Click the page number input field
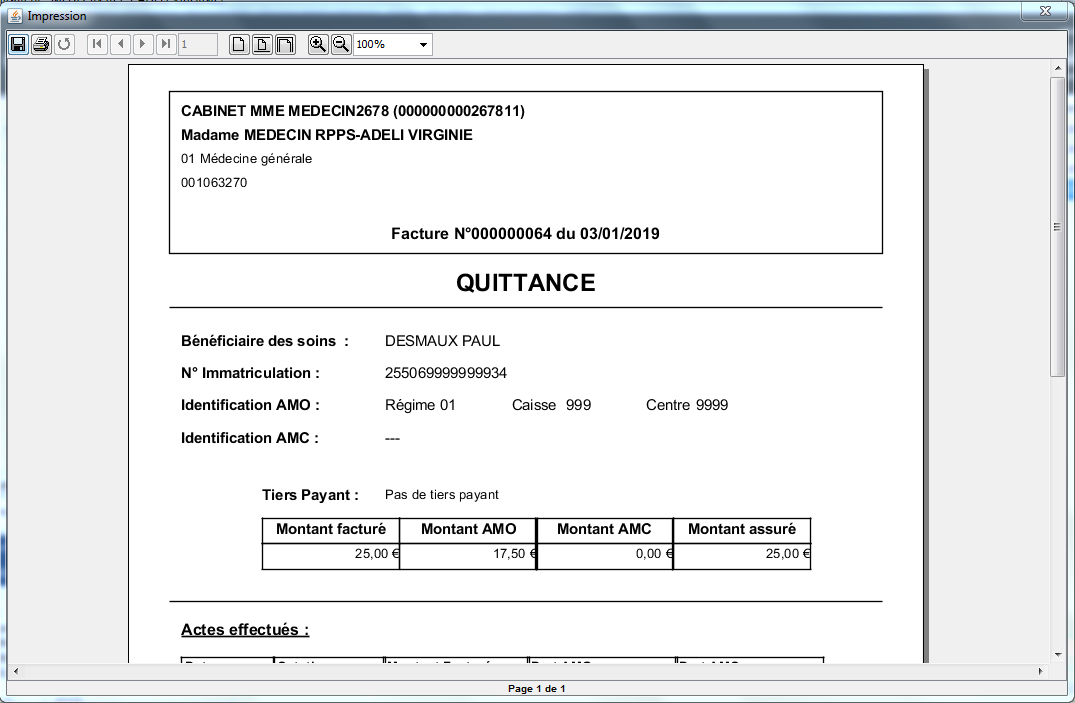1075x703 pixels. point(197,44)
